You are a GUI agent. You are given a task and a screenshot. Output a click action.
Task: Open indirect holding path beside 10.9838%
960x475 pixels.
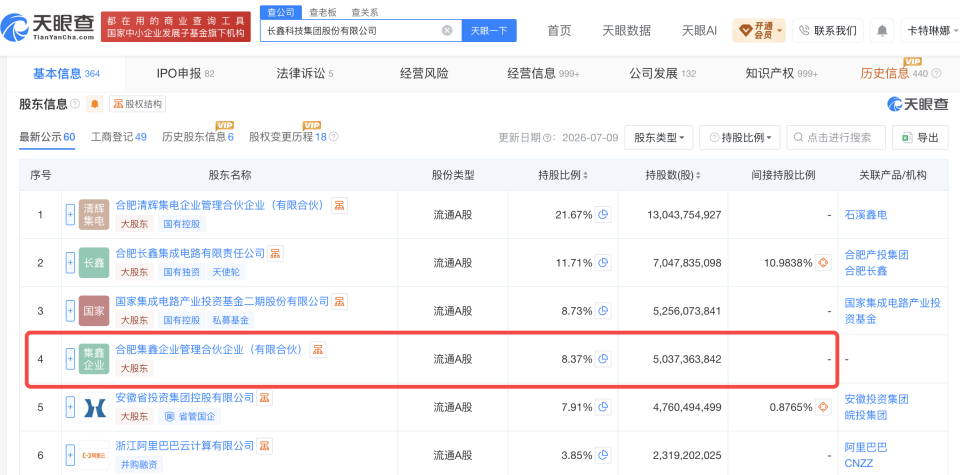[x=823, y=263]
